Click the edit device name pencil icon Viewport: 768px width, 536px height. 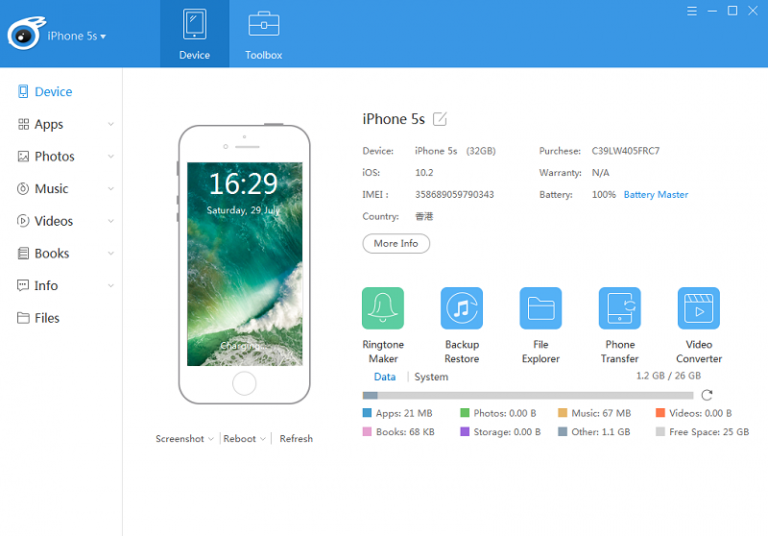coord(440,119)
